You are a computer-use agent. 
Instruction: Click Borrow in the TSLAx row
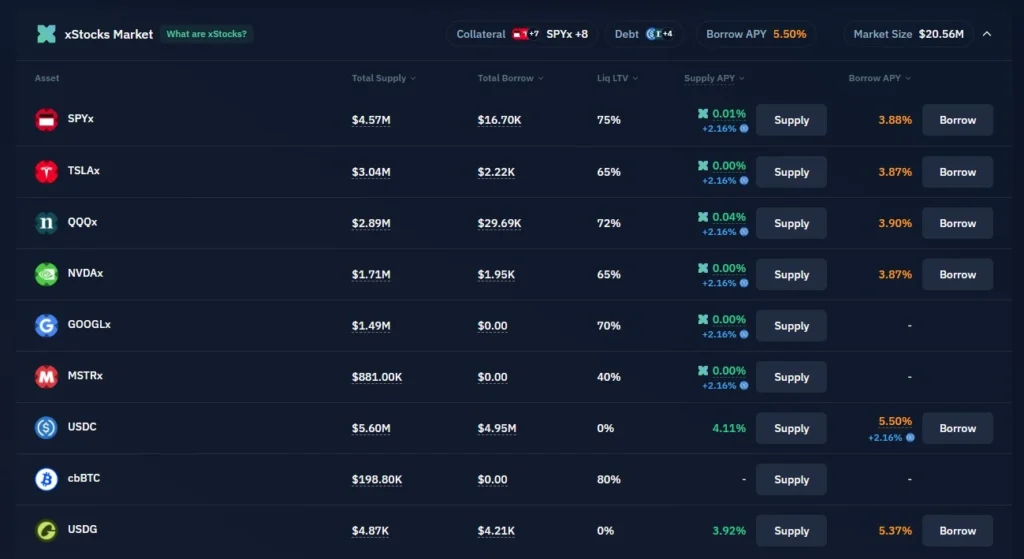[957, 172]
